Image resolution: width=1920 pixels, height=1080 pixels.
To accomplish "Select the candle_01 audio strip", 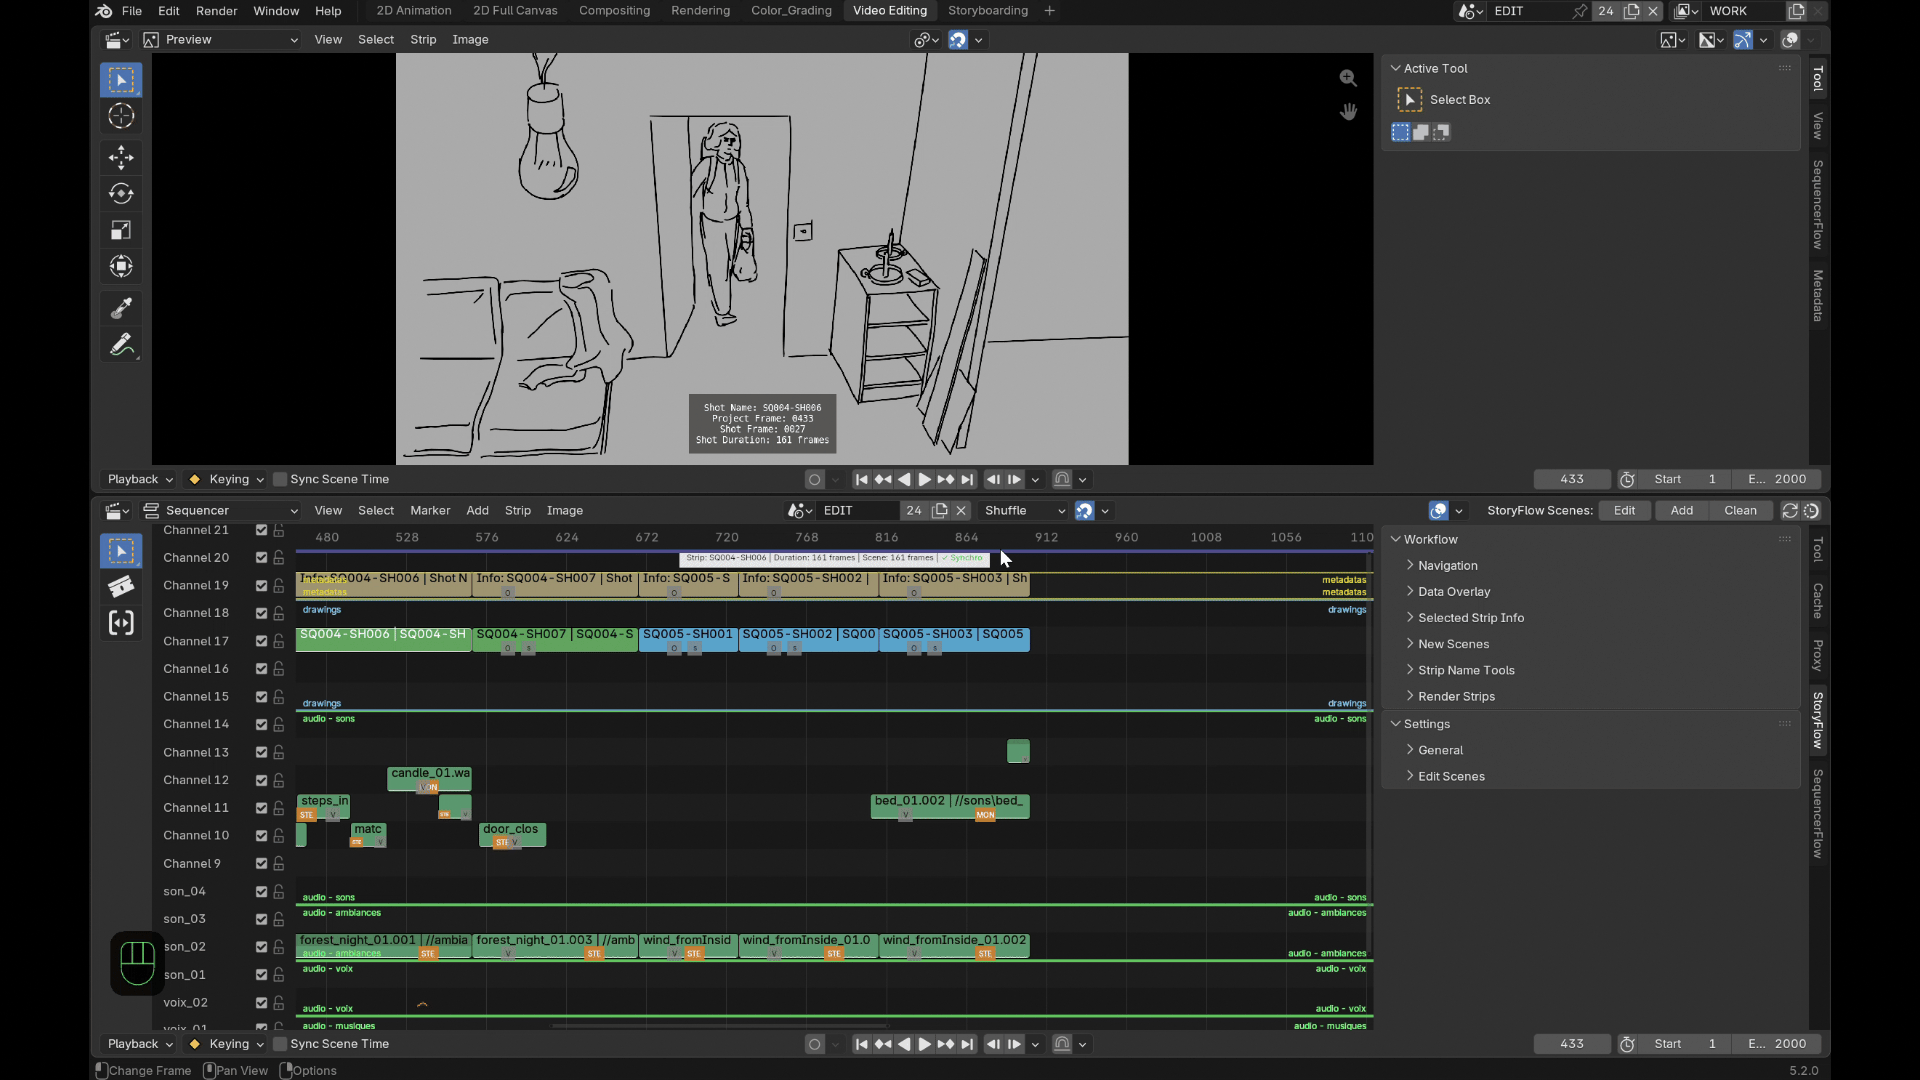I will [429, 779].
